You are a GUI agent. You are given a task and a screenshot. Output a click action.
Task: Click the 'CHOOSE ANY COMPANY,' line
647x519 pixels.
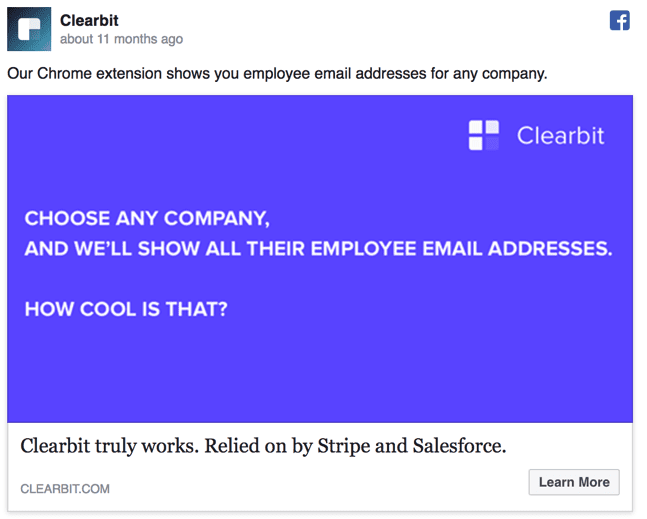click(147, 218)
